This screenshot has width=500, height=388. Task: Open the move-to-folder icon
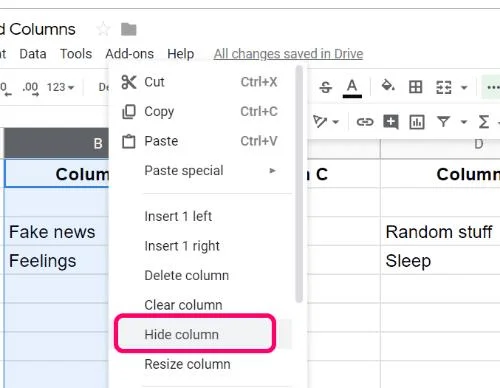(x=129, y=29)
